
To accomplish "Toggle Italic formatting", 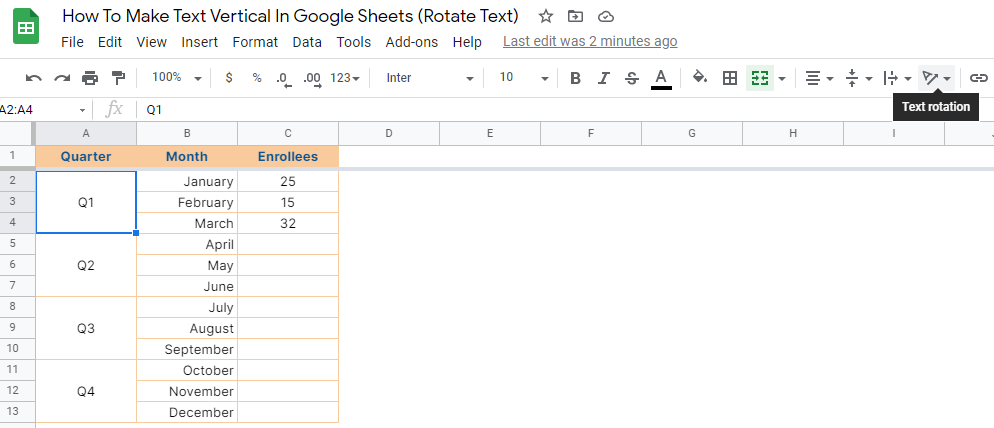I will [x=603, y=78].
